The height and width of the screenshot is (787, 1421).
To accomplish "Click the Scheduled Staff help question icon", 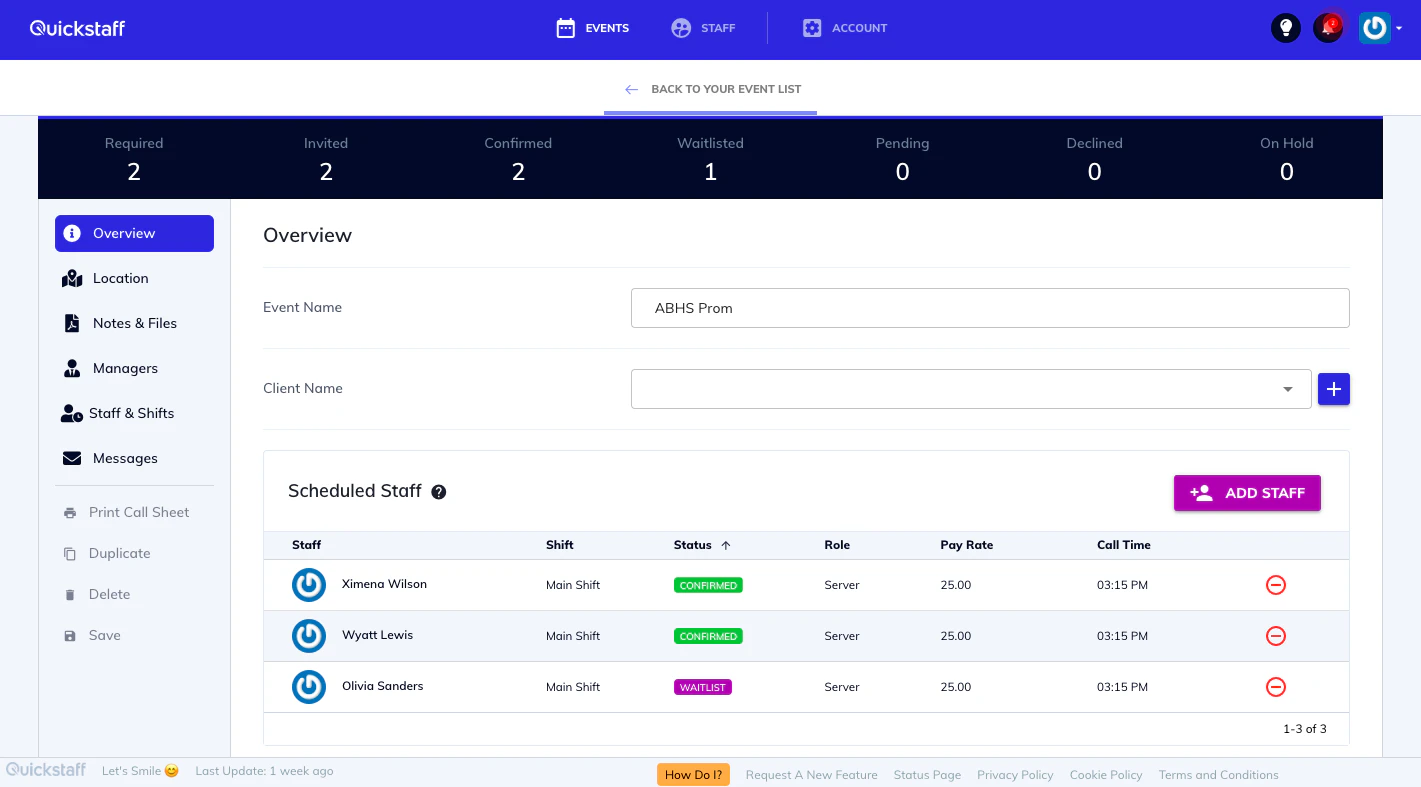I will click(438, 492).
